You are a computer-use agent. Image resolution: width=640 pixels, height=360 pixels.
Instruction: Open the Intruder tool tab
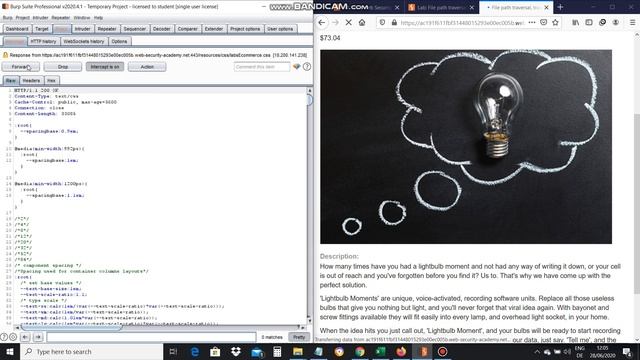coord(82,29)
